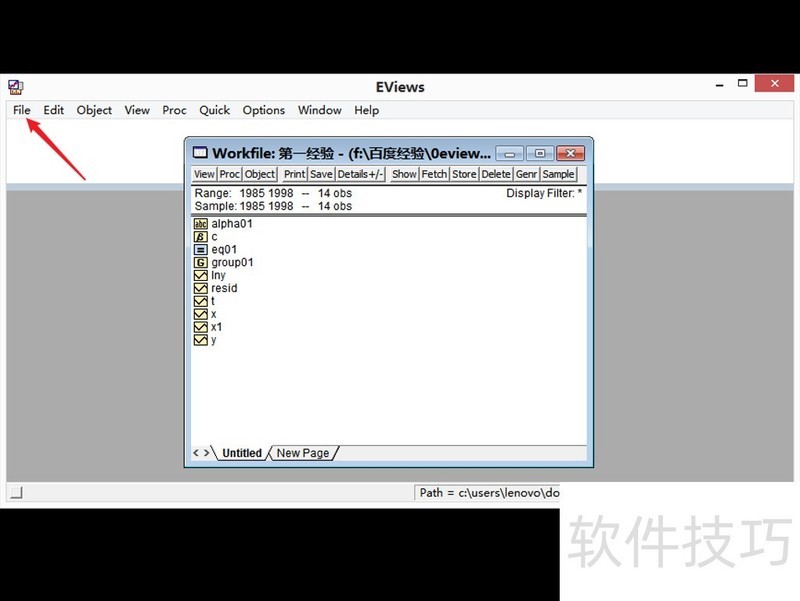Select the t series icon
Image resolution: width=800 pixels, height=601 pixels.
point(201,301)
